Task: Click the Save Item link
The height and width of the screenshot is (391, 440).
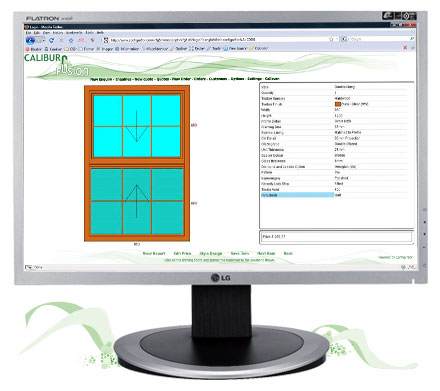Action: (x=240, y=254)
